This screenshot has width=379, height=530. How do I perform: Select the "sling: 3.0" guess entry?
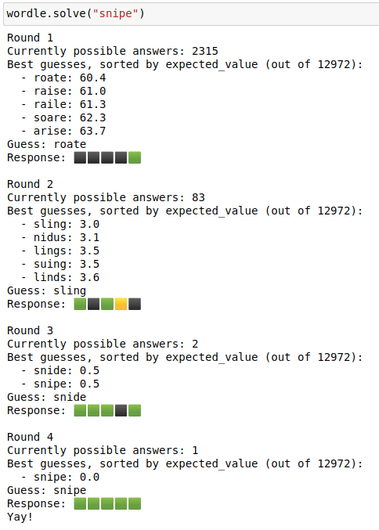[x=67, y=224]
